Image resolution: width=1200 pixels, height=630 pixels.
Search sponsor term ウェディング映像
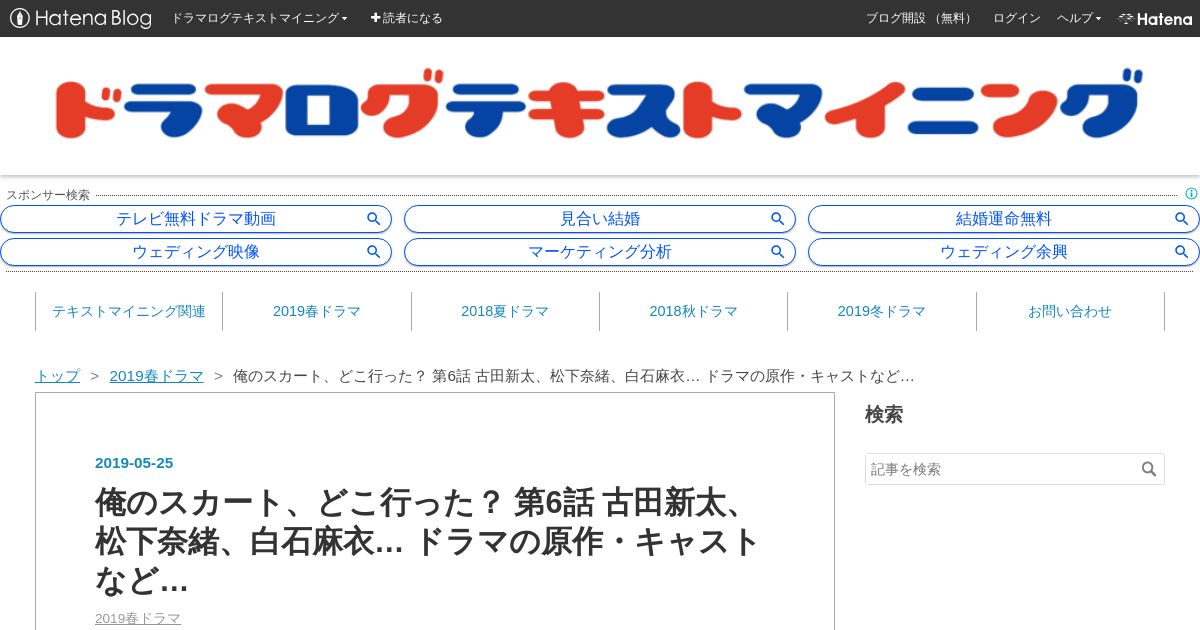point(196,252)
